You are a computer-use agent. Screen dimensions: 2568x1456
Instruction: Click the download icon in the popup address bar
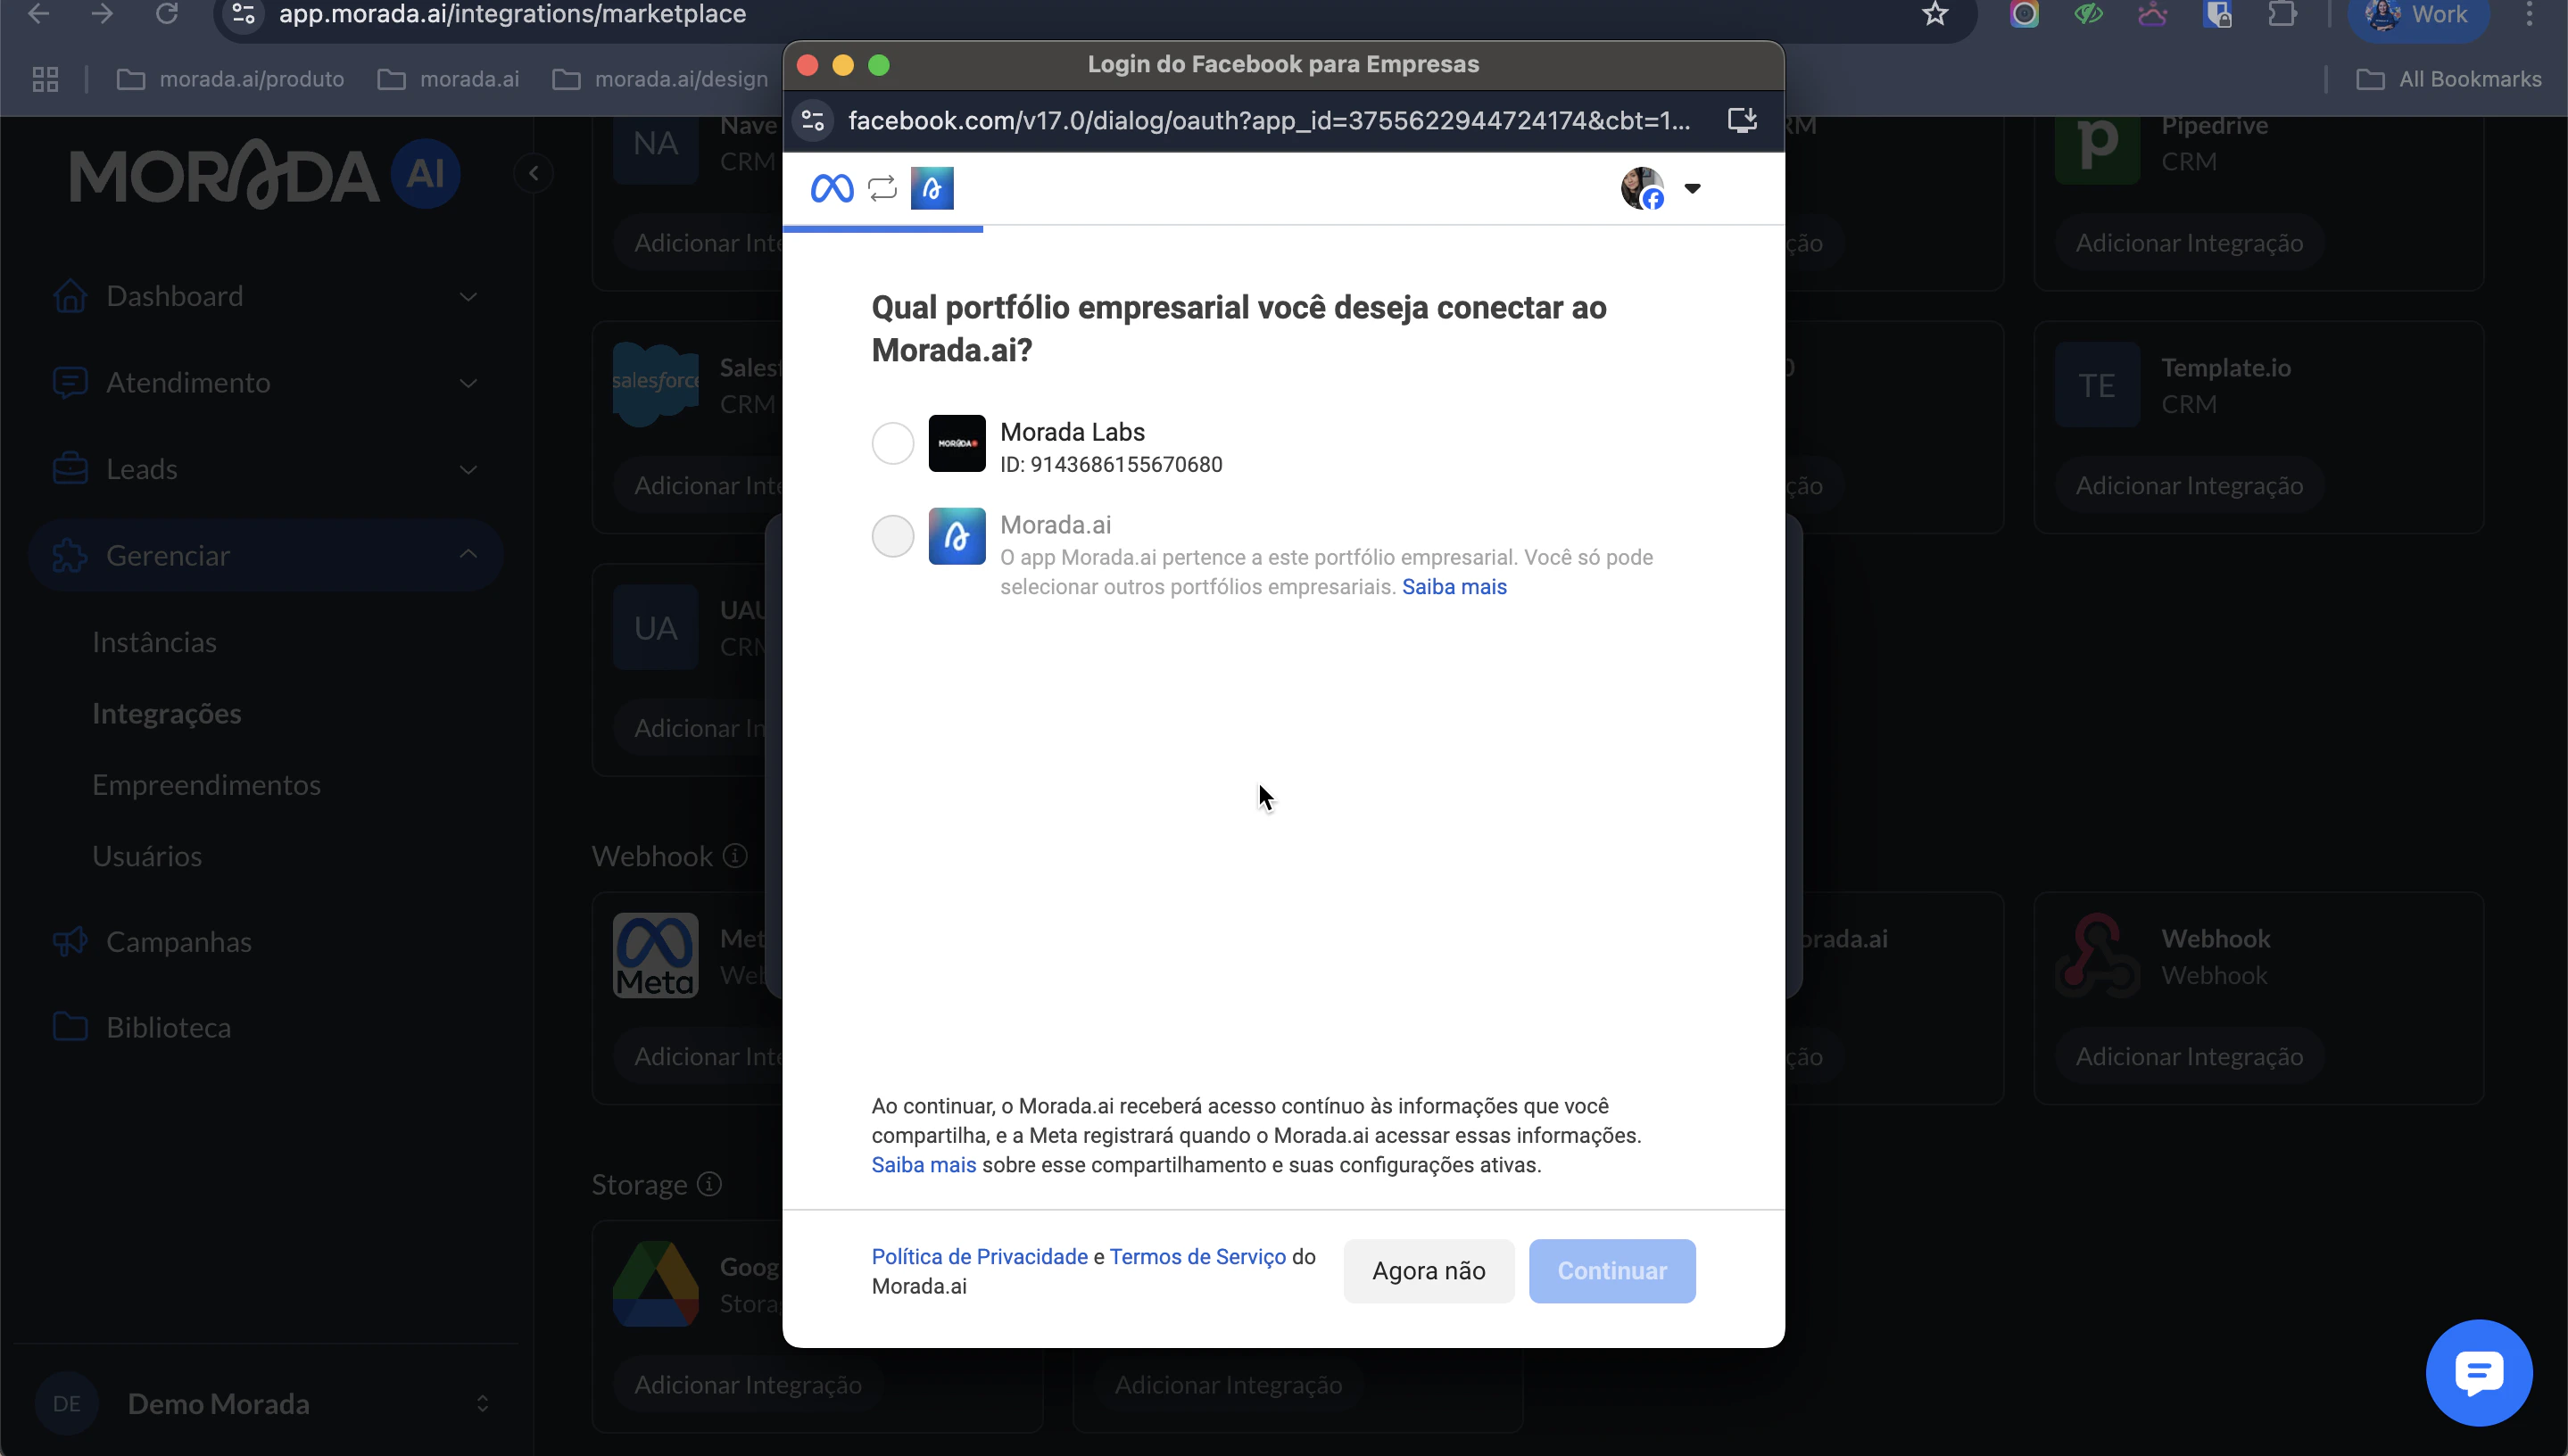tap(1741, 120)
